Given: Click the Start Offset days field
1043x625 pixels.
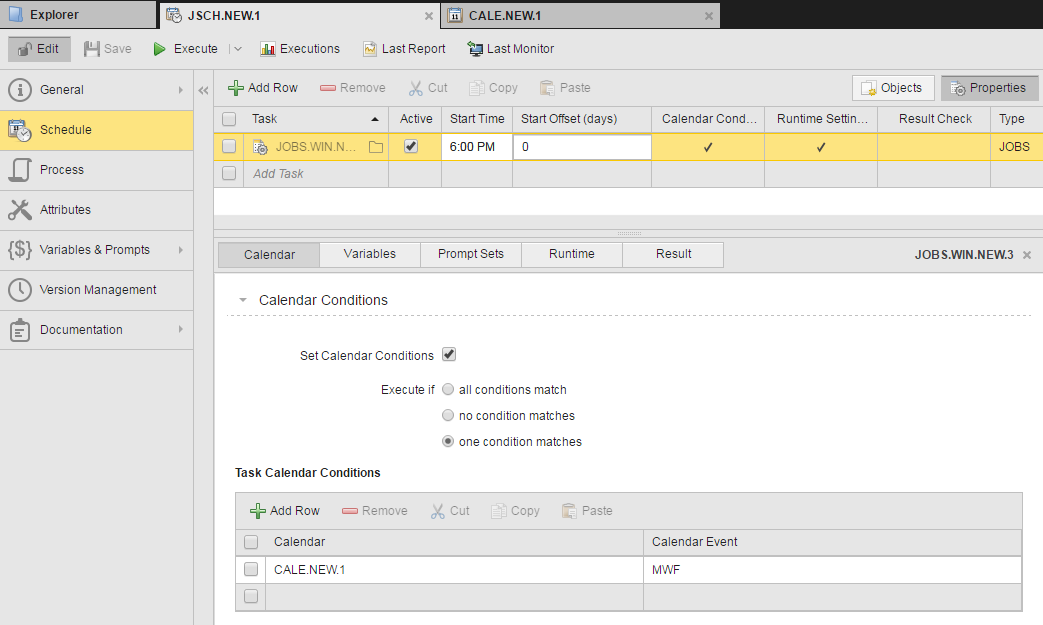Looking at the screenshot, I should pyautogui.click(x=582, y=147).
